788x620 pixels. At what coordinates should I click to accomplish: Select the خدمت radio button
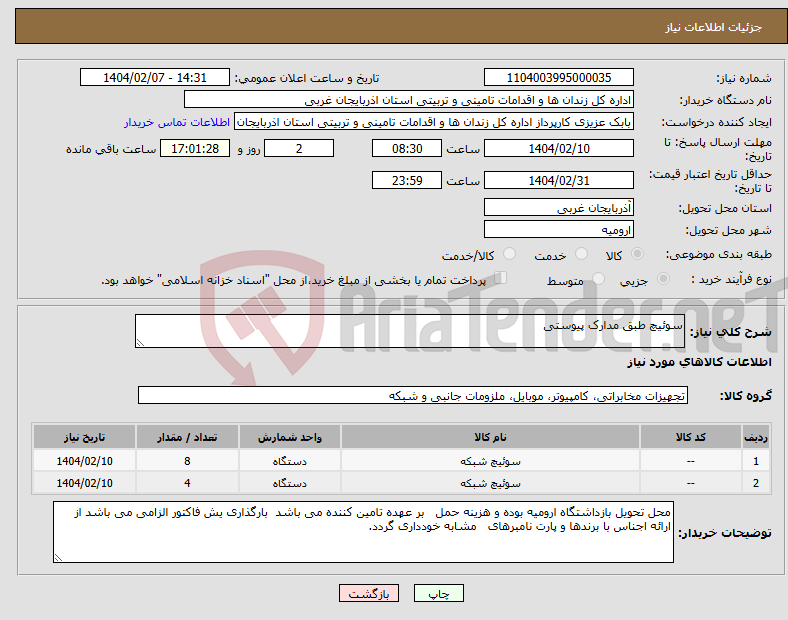coord(581,254)
